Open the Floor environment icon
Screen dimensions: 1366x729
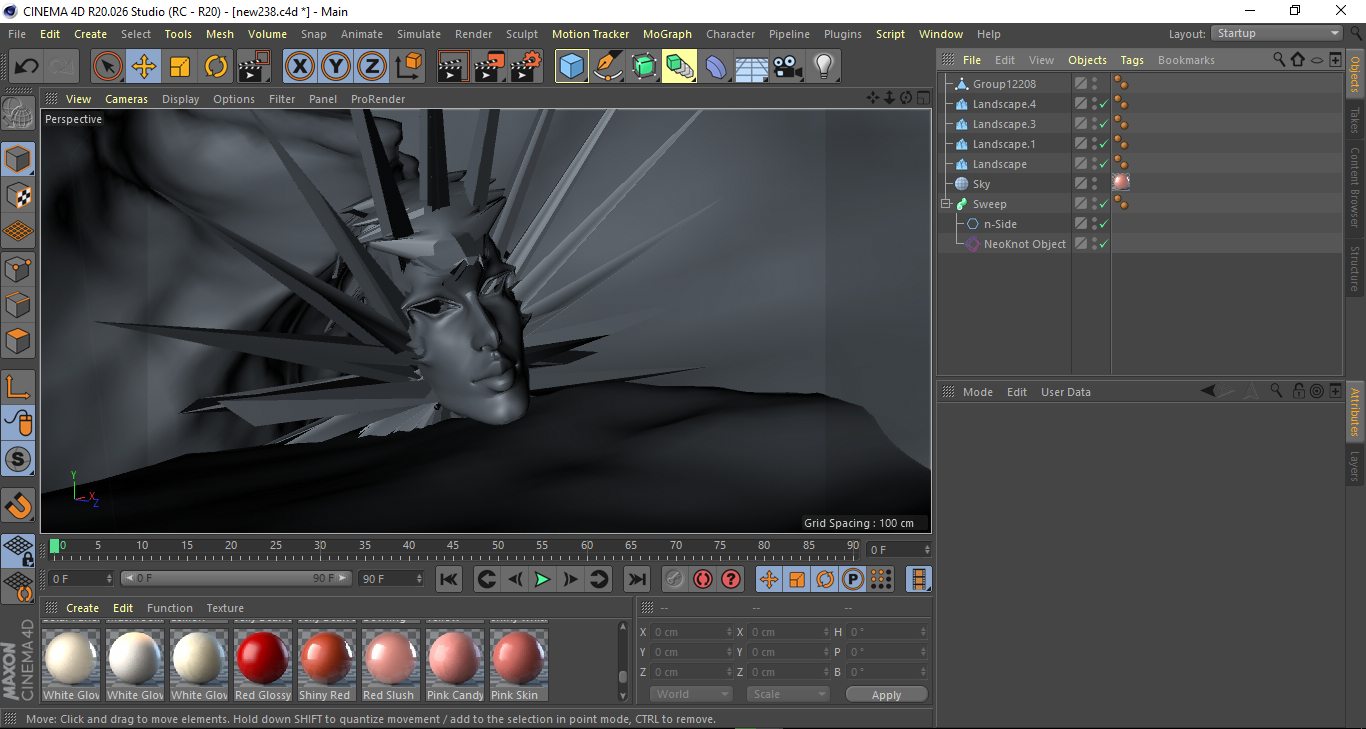752,67
